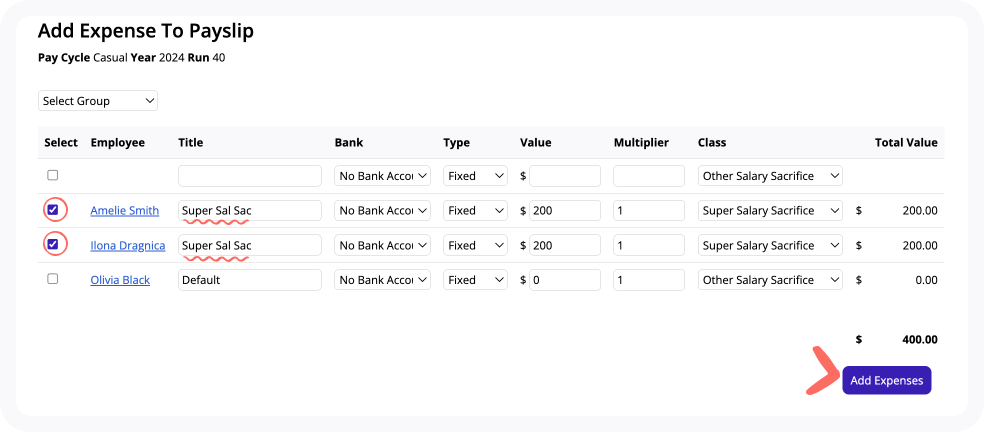The height and width of the screenshot is (432, 984).
Task: Open the Olivia Black employee link
Action: coord(120,280)
